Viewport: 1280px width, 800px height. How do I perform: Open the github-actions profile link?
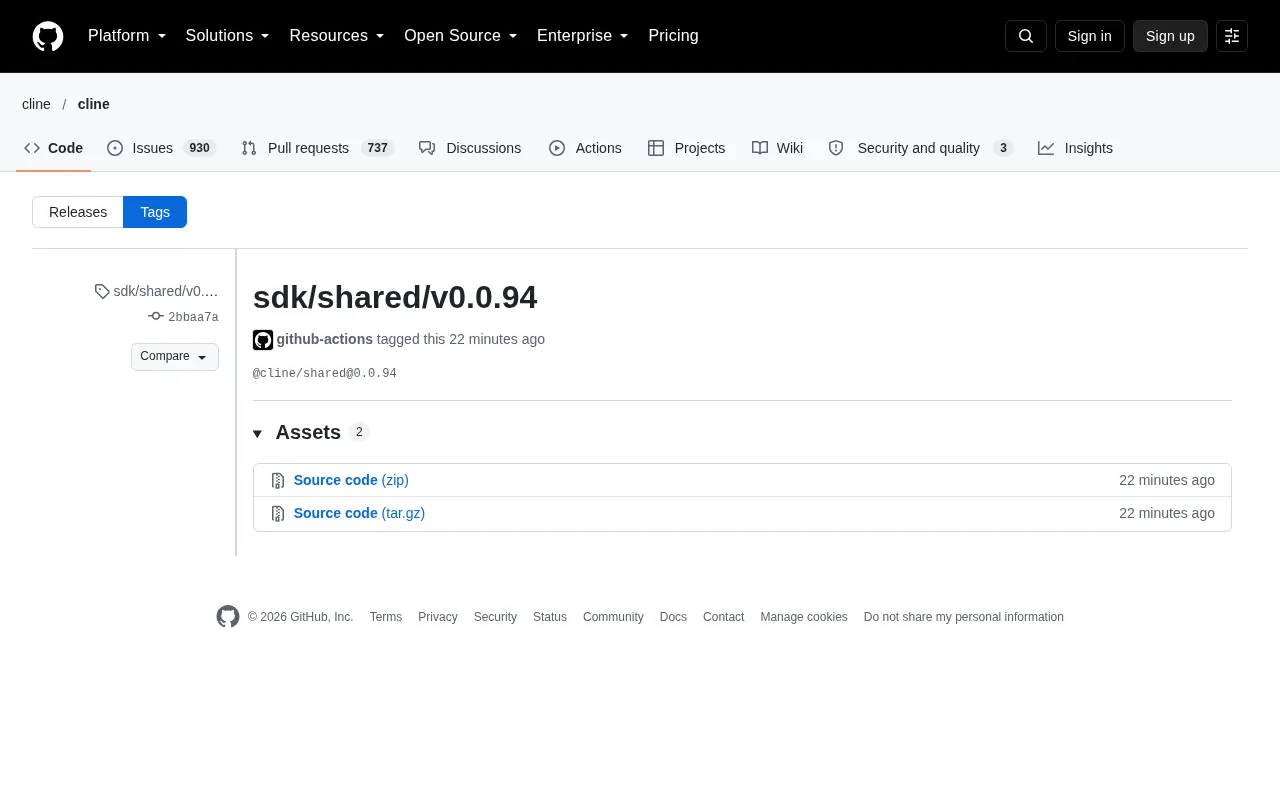pyautogui.click(x=325, y=340)
